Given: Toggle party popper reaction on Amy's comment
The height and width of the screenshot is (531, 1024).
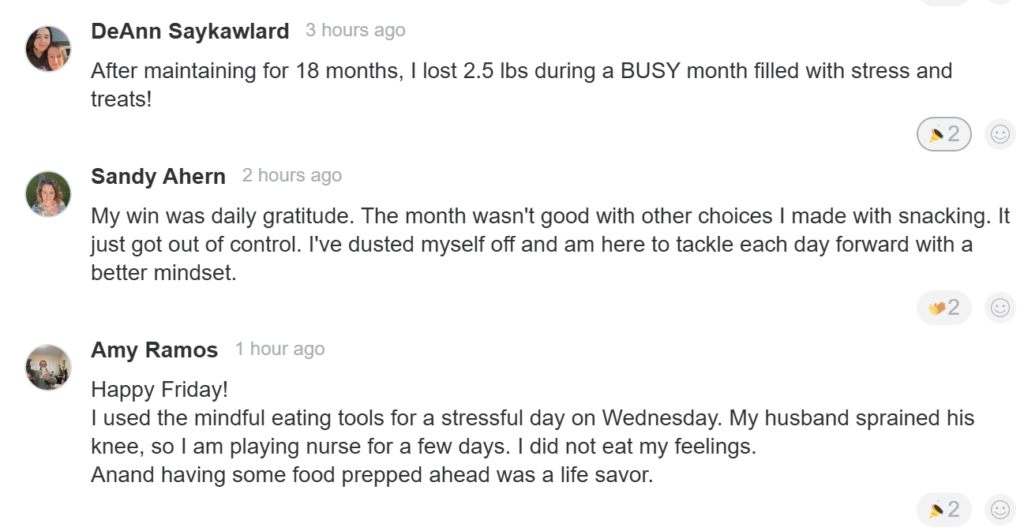Looking at the screenshot, I should click(x=944, y=510).
